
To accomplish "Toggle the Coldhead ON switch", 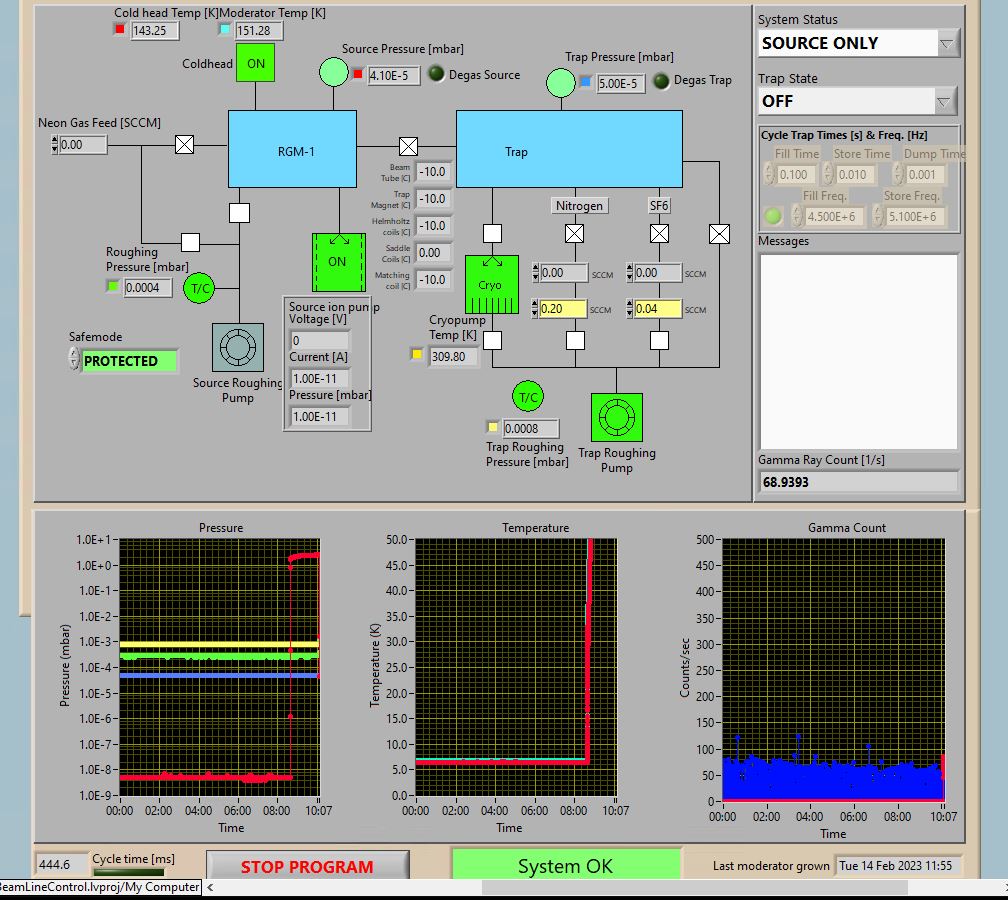I will coord(256,63).
